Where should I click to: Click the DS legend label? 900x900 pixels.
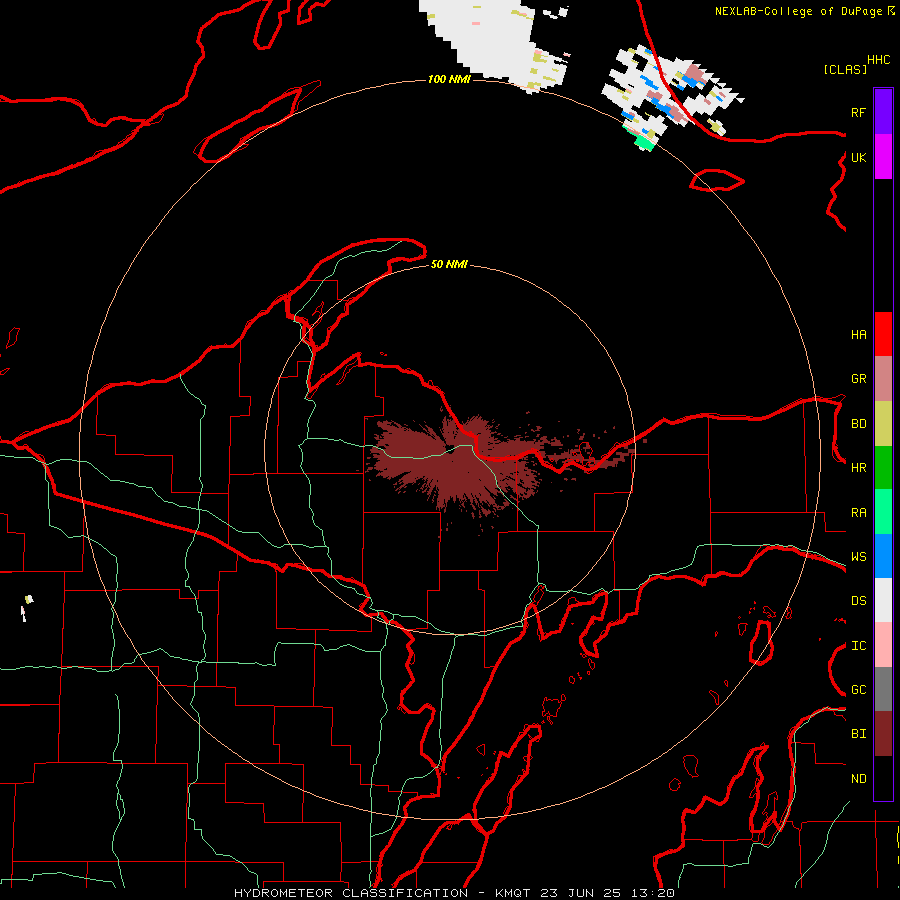coord(858,601)
